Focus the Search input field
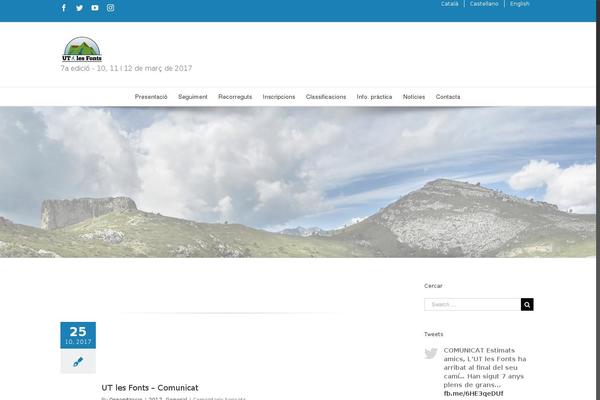 point(473,305)
